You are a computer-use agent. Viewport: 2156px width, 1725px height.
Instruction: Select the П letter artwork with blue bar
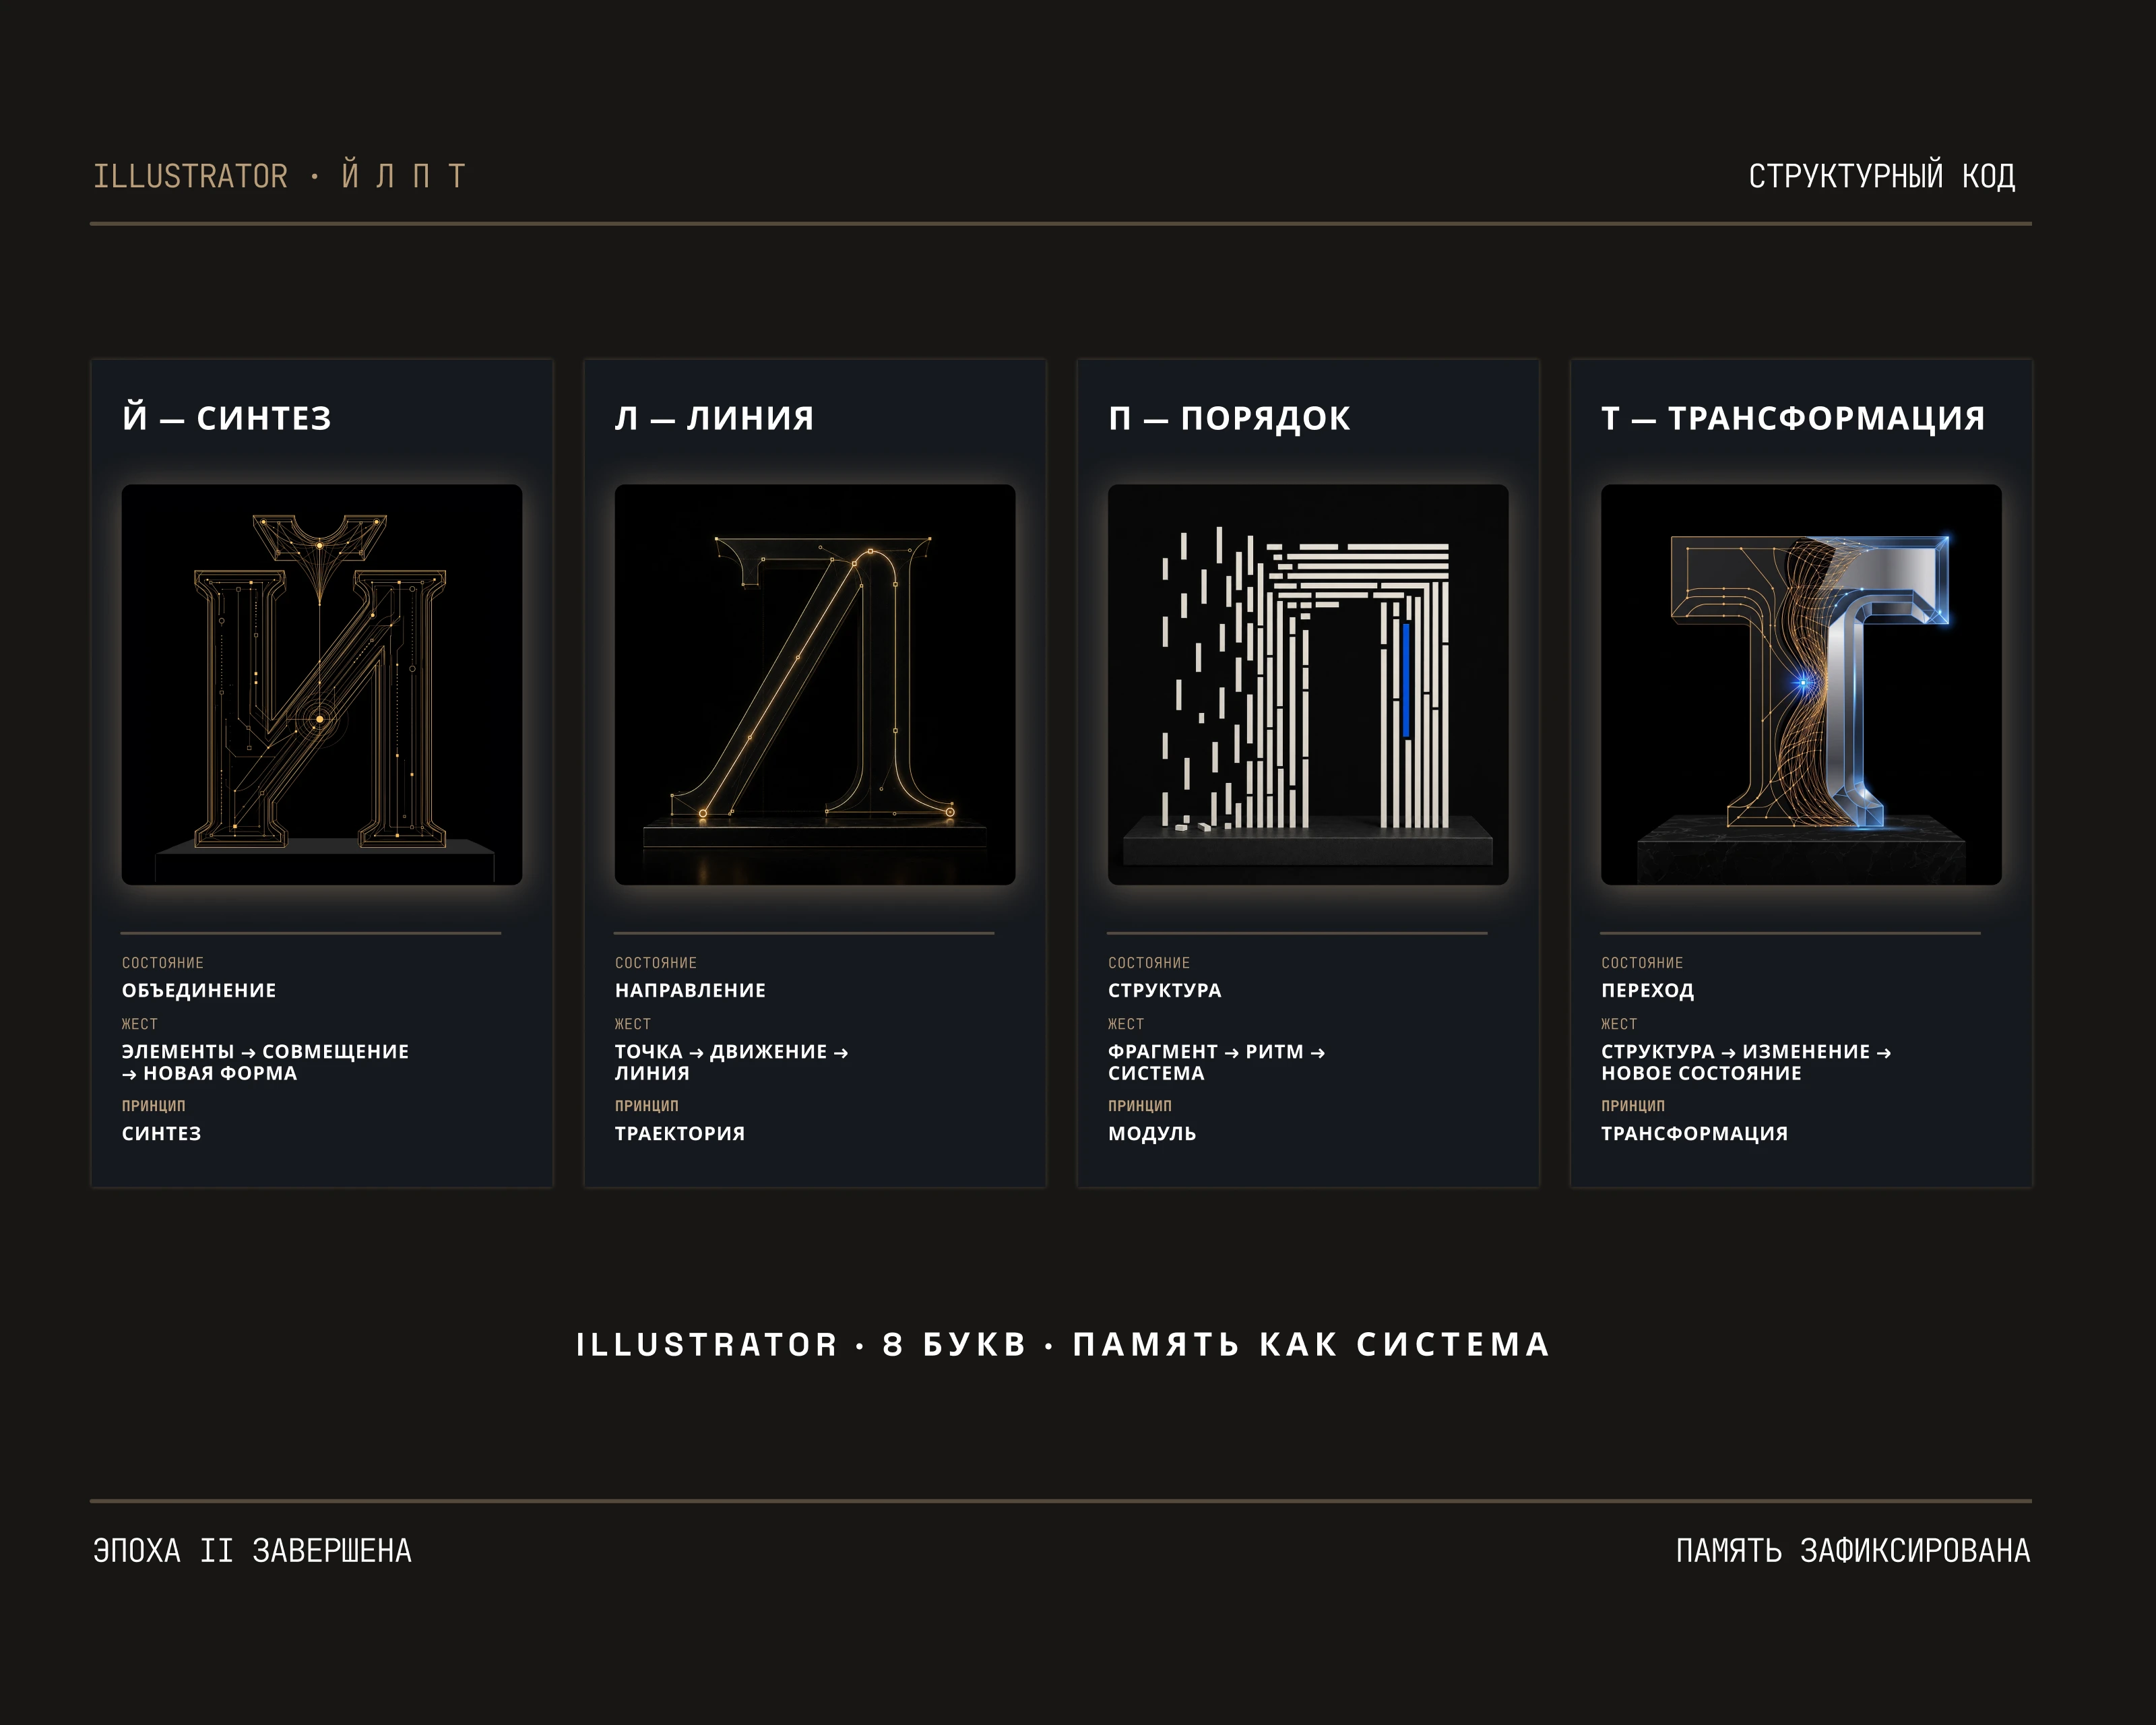click(1307, 685)
